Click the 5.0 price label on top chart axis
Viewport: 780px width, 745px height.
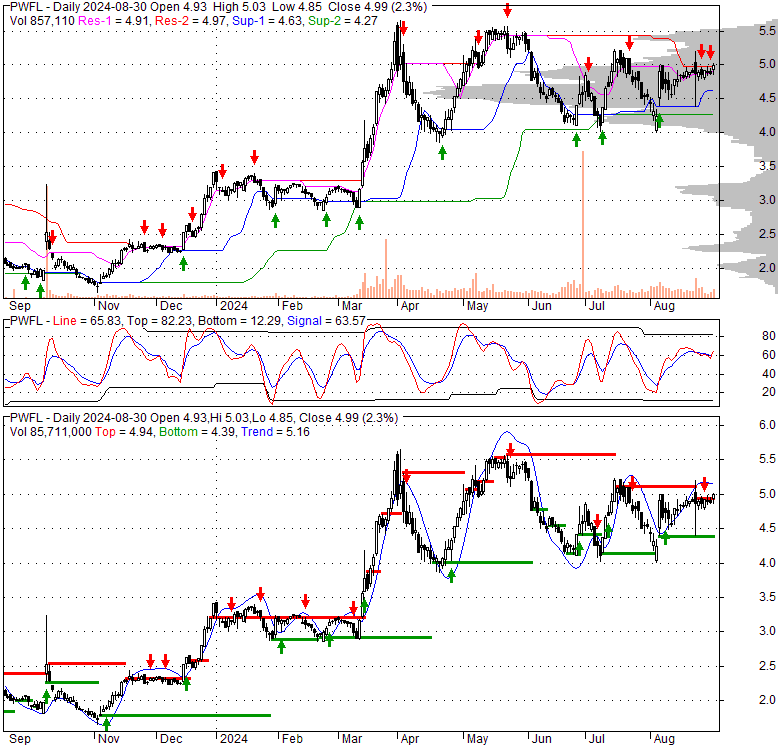click(767, 64)
